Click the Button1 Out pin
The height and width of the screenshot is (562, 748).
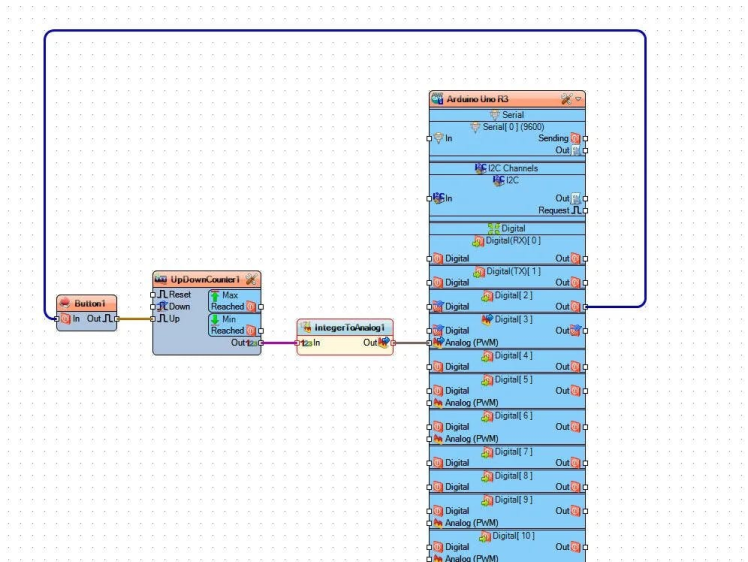pos(117,319)
